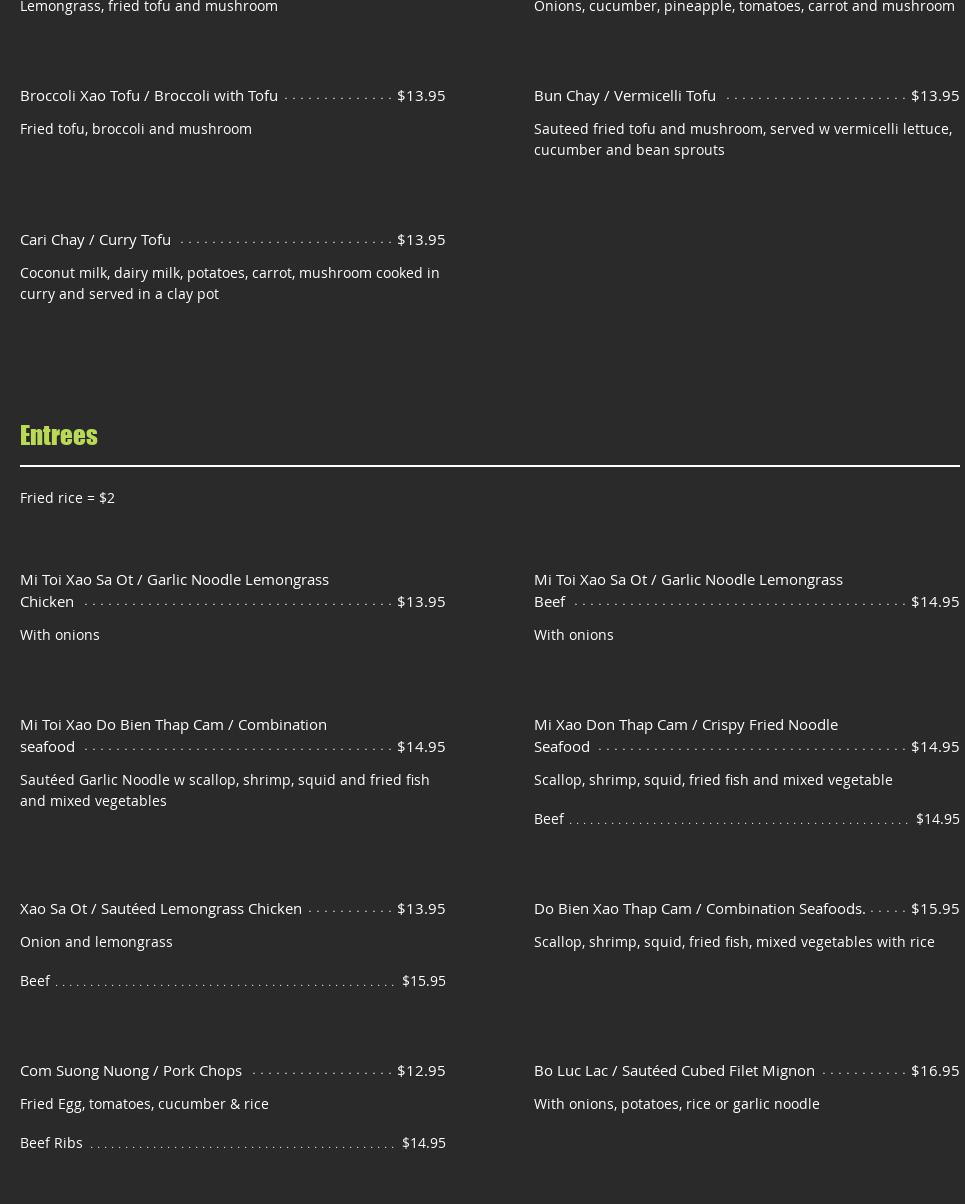The height and width of the screenshot is (1204, 965).
Task: Click the Entrees section heading
Action: pyautogui.click(x=59, y=435)
